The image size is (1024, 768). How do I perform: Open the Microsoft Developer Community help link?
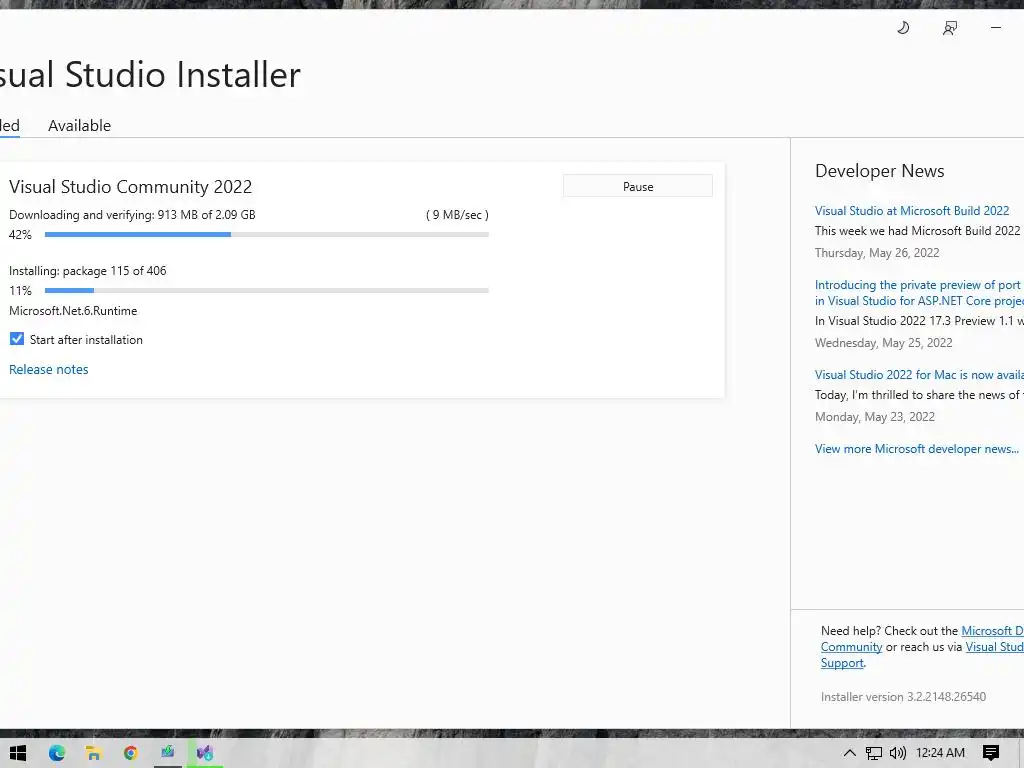pos(992,630)
